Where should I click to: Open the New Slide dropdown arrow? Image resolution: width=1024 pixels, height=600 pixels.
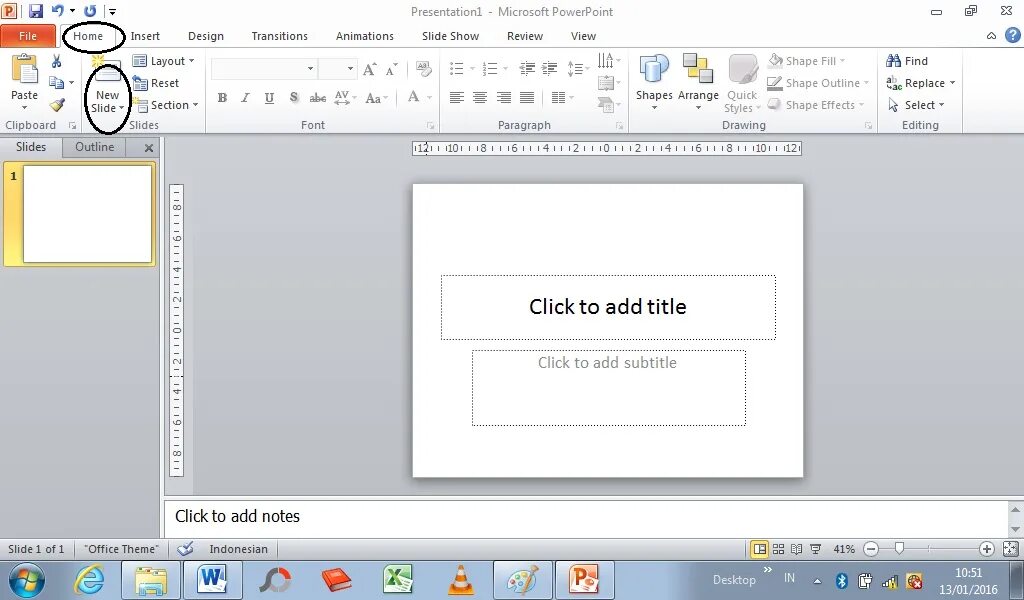point(121,108)
